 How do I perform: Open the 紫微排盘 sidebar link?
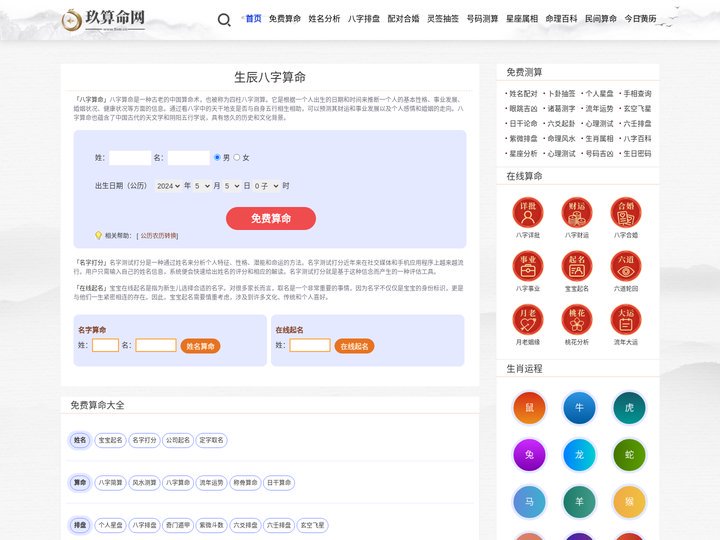(523, 139)
